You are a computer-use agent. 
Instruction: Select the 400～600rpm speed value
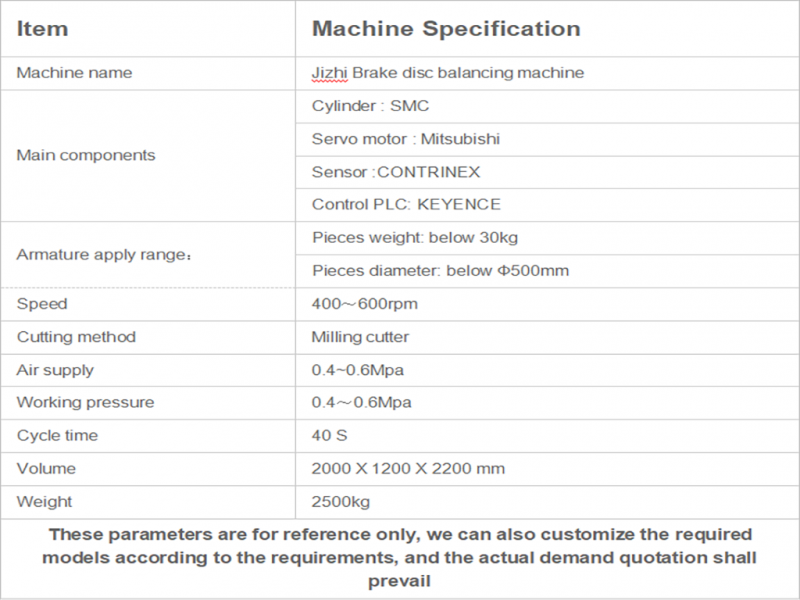click(363, 304)
